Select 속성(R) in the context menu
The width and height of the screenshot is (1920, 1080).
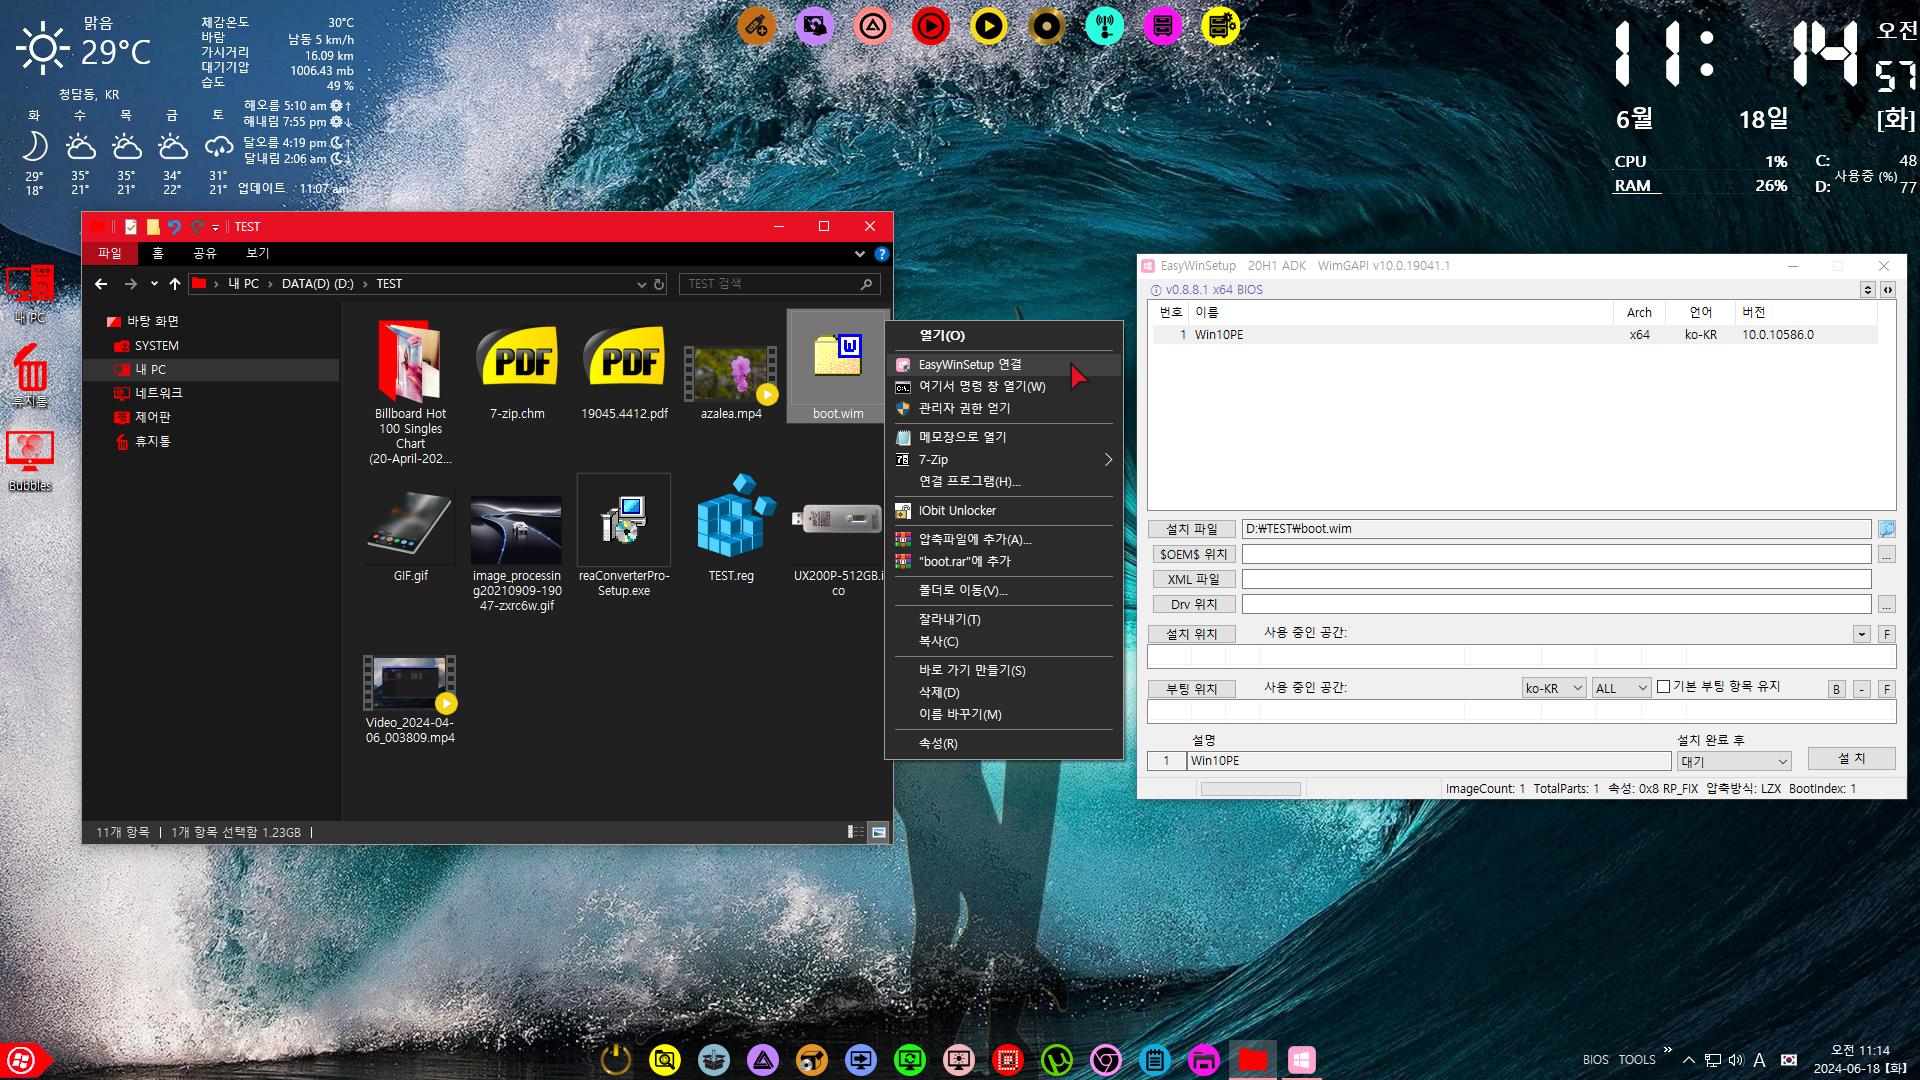(x=1003, y=743)
